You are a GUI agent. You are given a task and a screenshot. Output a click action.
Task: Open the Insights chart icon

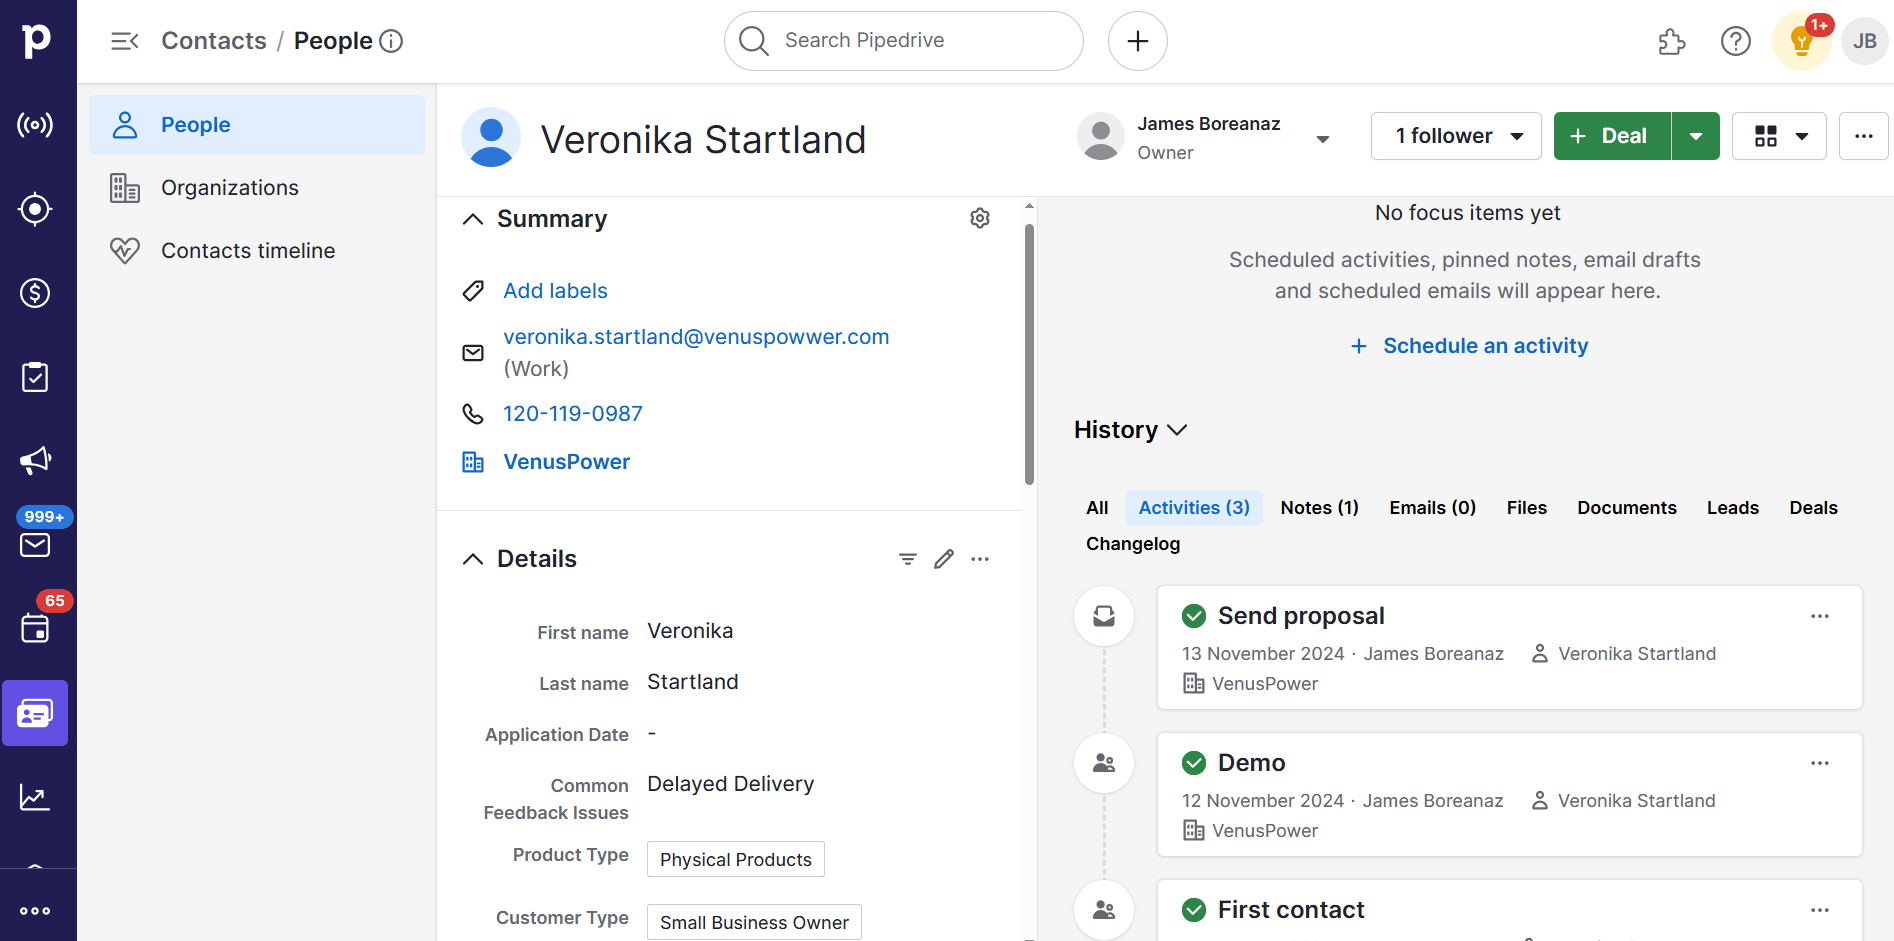pyautogui.click(x=35, y=796)
